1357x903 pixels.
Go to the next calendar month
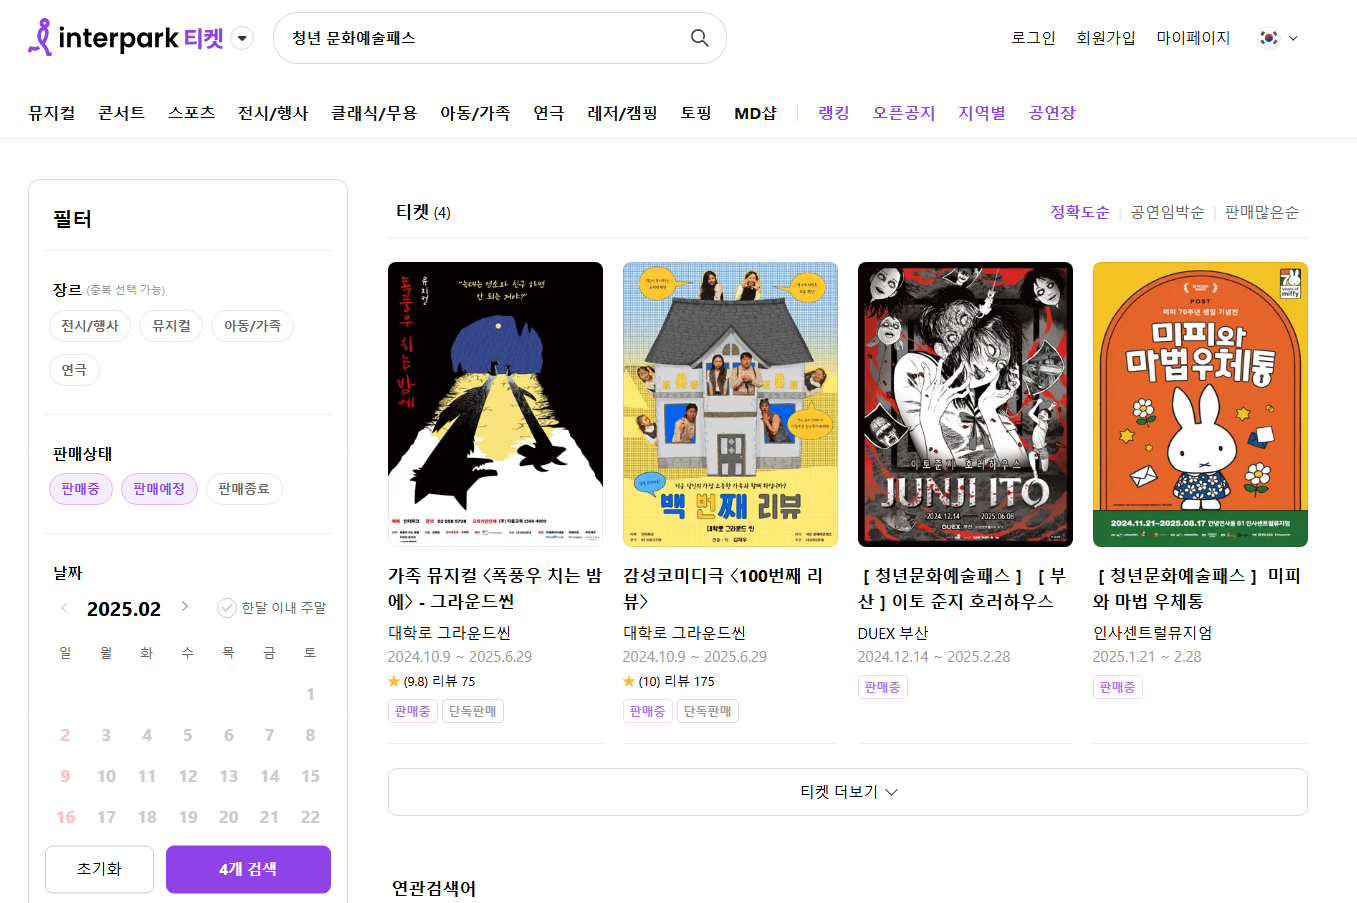coord(185,607)
